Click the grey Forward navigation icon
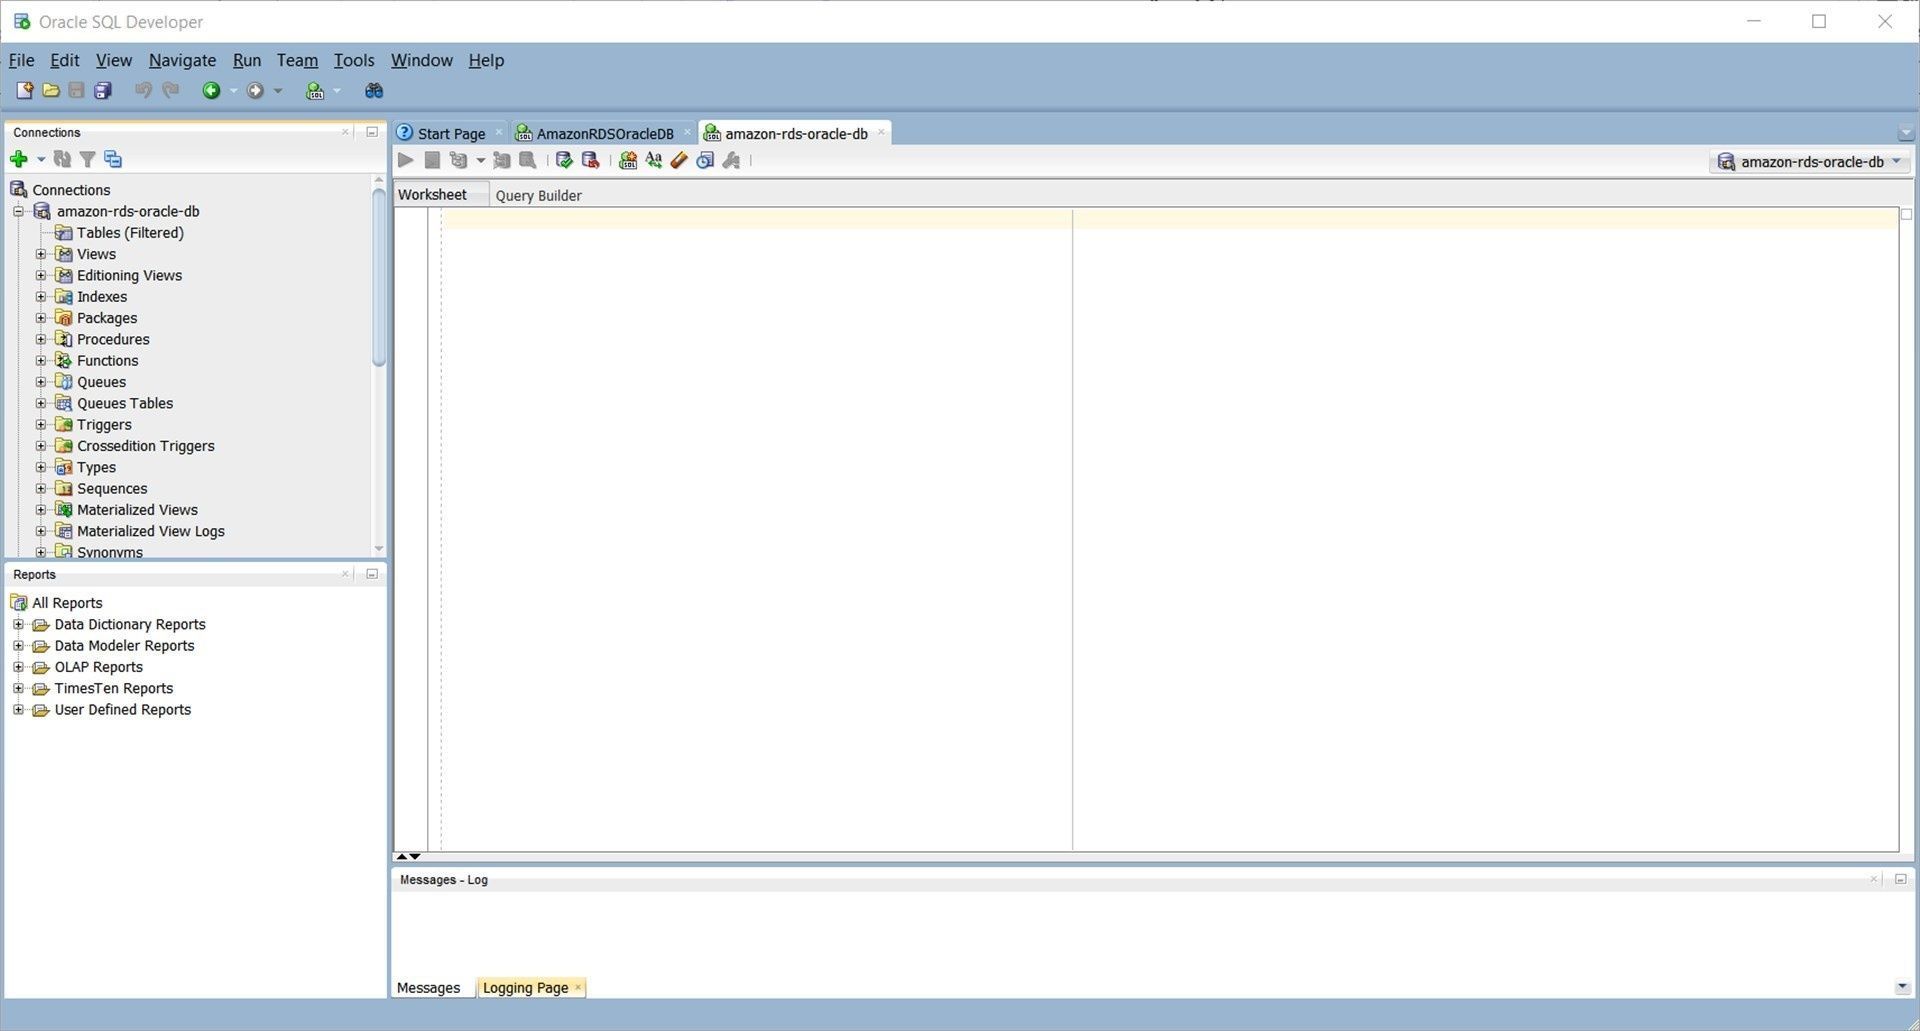1920x1031 pixels. pos(255,91)
